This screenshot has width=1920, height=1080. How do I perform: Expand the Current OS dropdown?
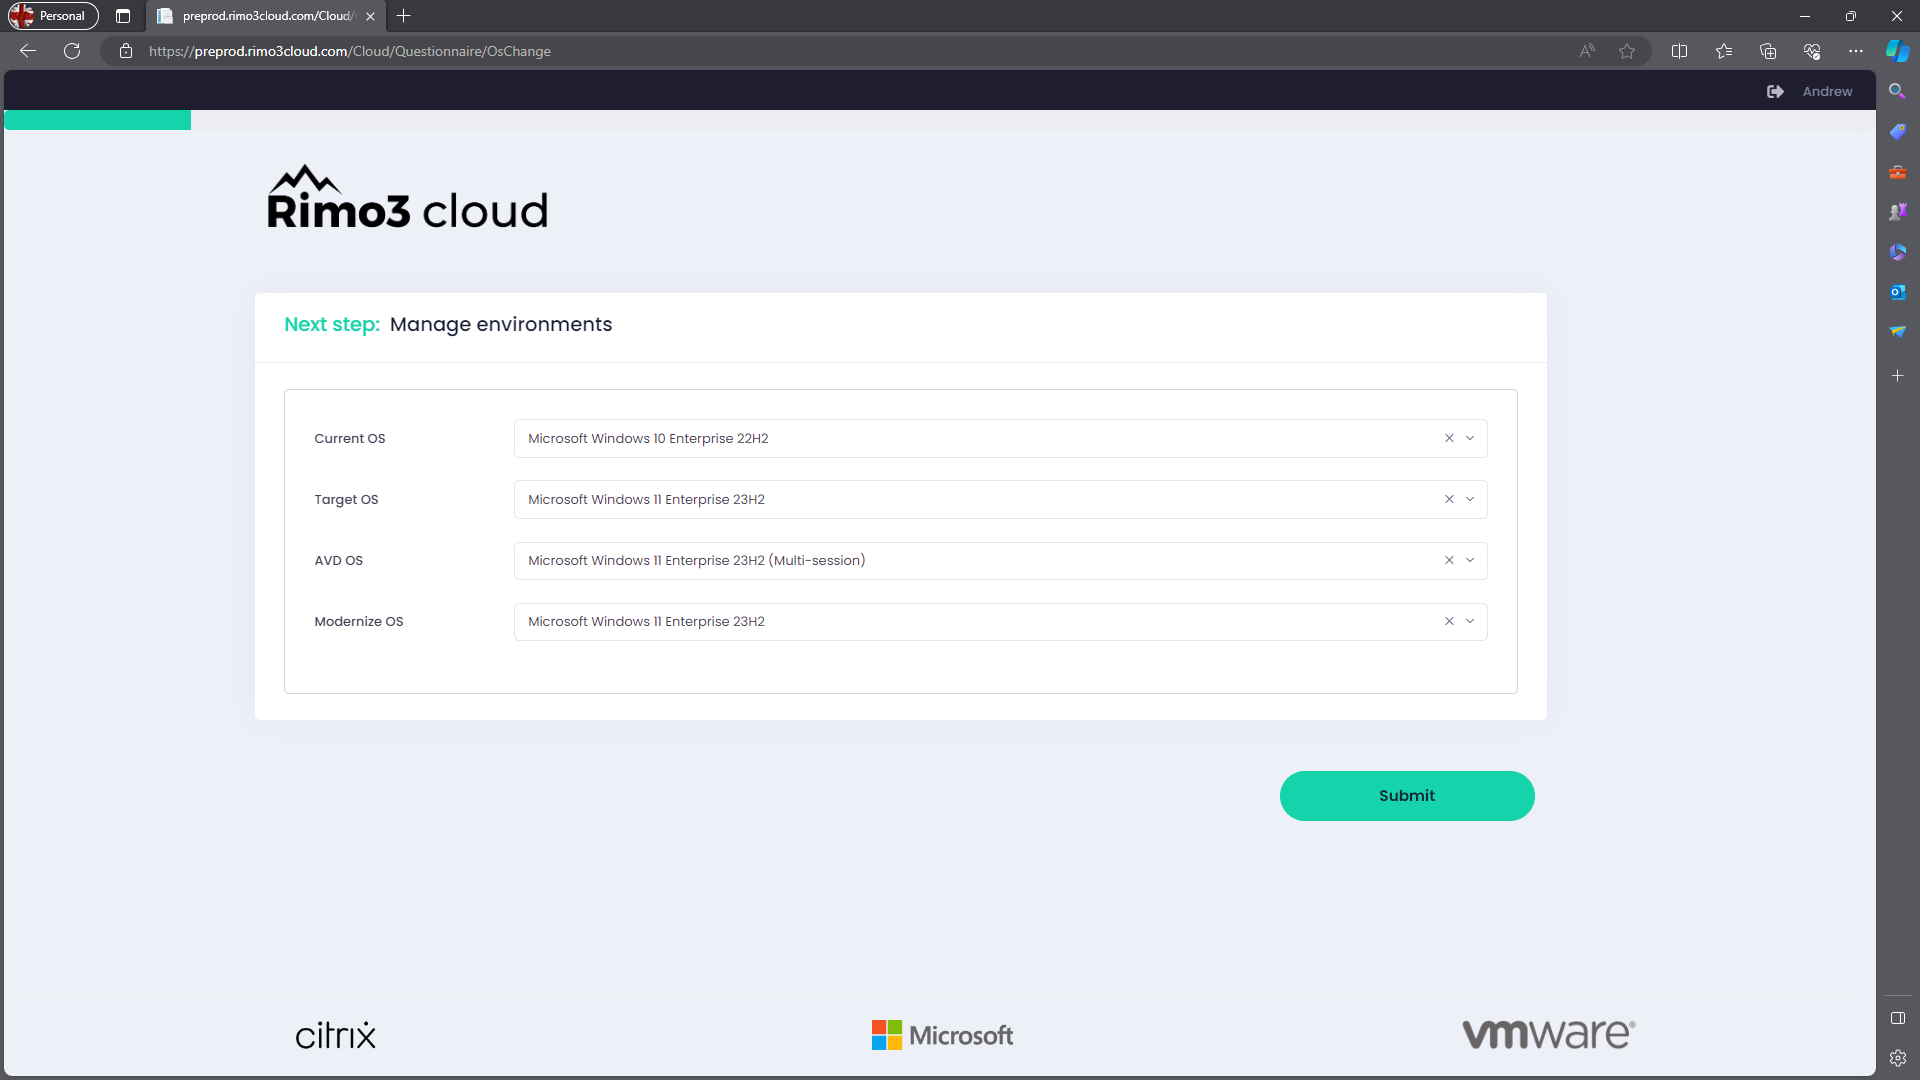coord(1470,438)
